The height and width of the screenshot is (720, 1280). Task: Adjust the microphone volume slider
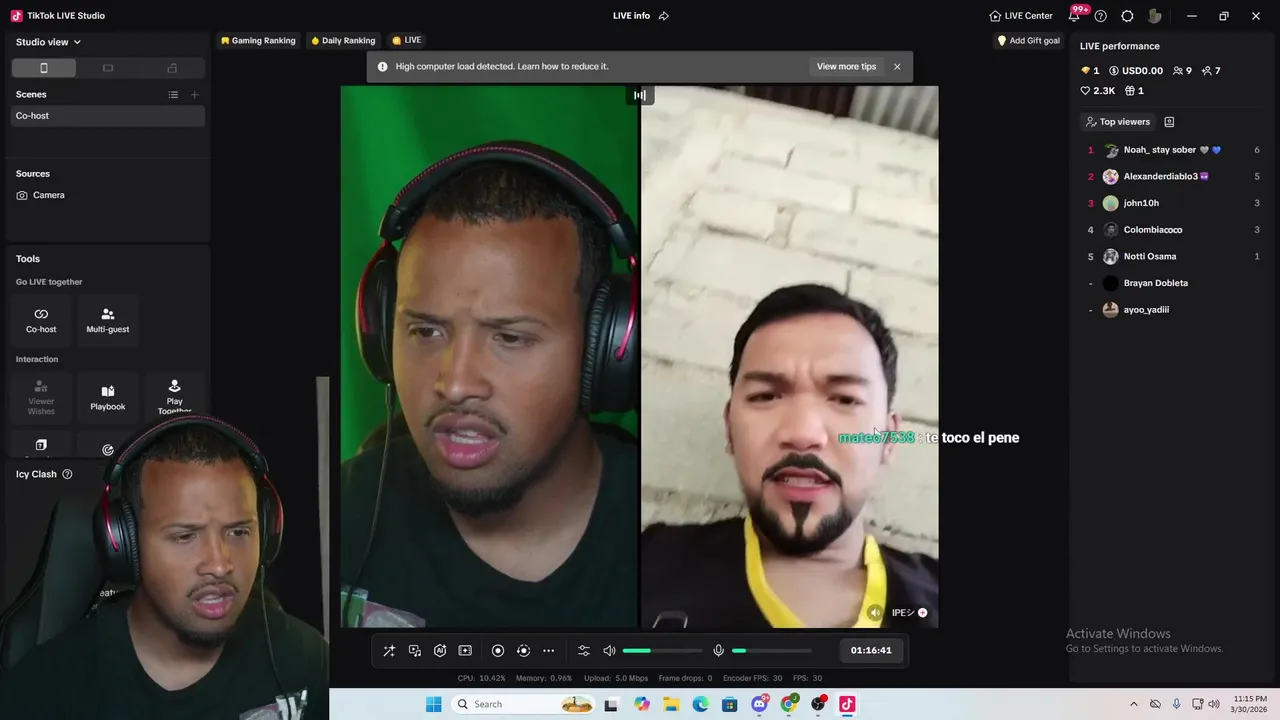tap(771, 651)
